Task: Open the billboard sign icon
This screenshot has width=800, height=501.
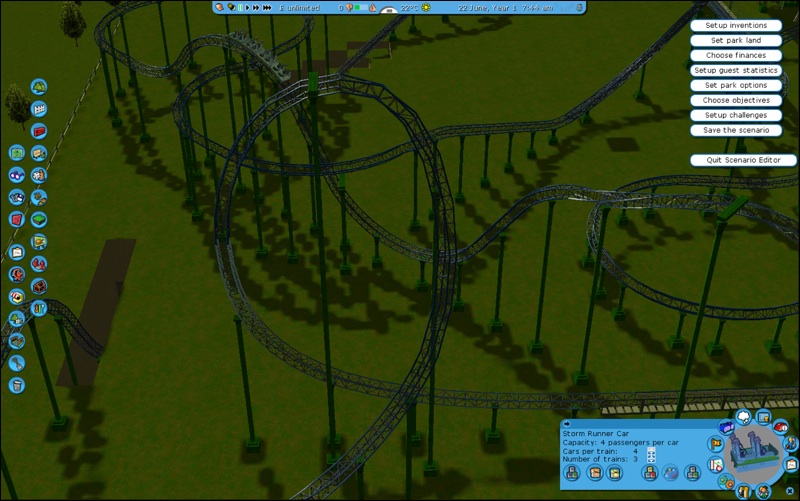Action: tap(39, 241)
